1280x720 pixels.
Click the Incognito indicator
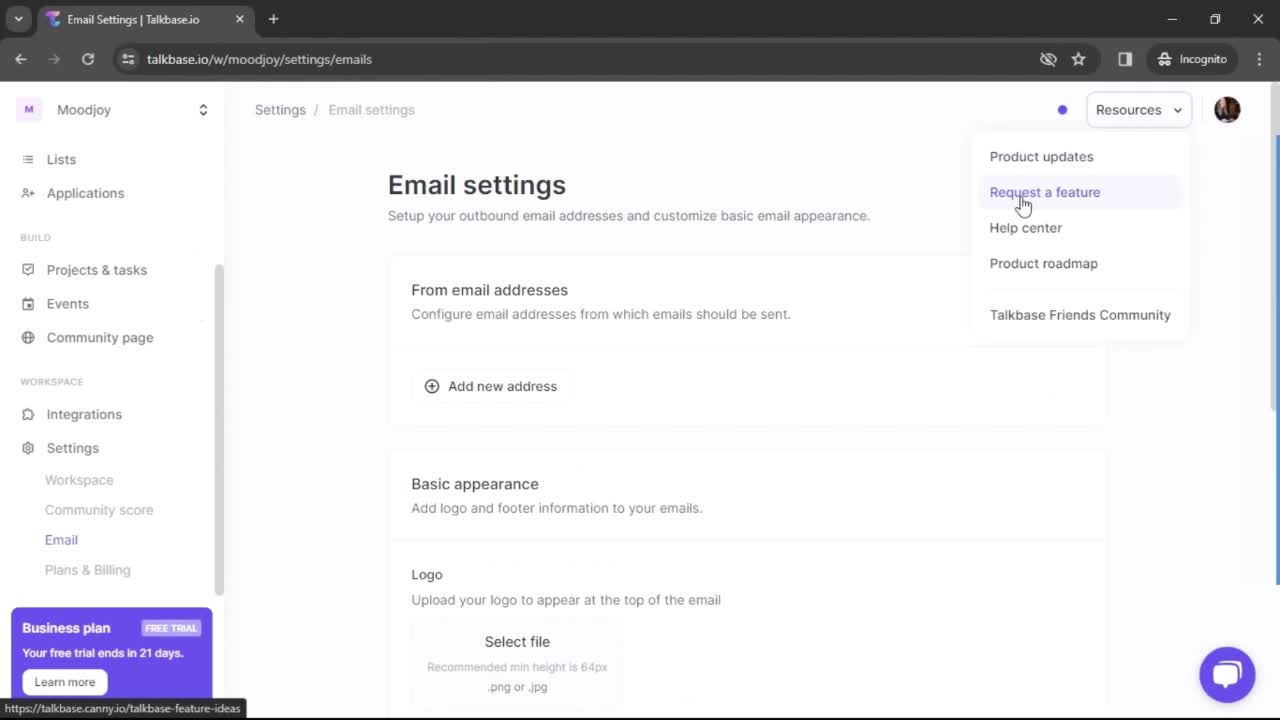click(1192, 59)
